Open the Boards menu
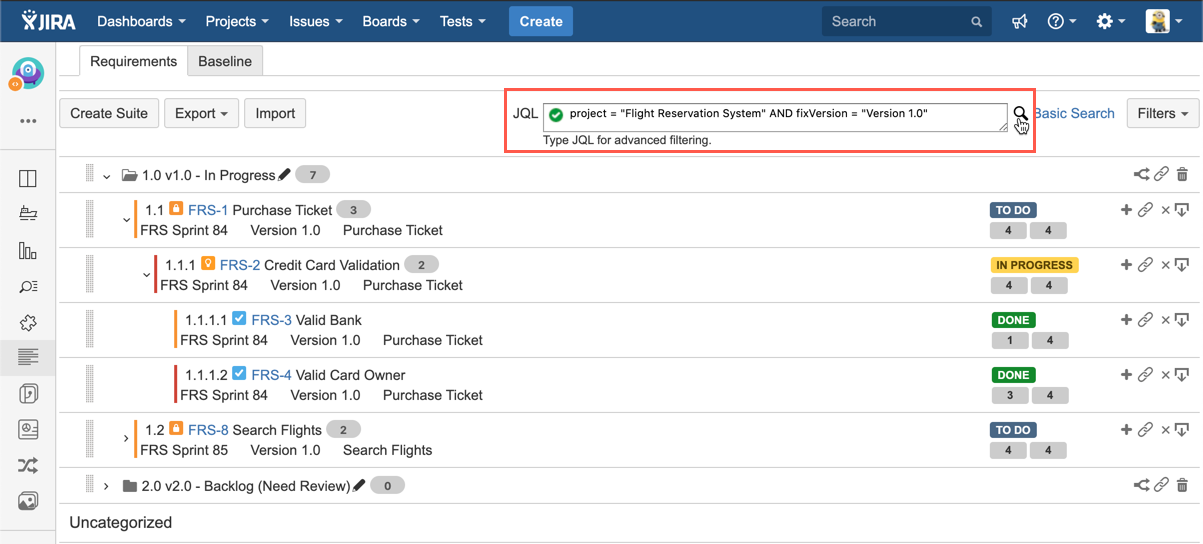The width and height of the screenshot is (1203, 544). pyautogui.click(x=391, y=21)
